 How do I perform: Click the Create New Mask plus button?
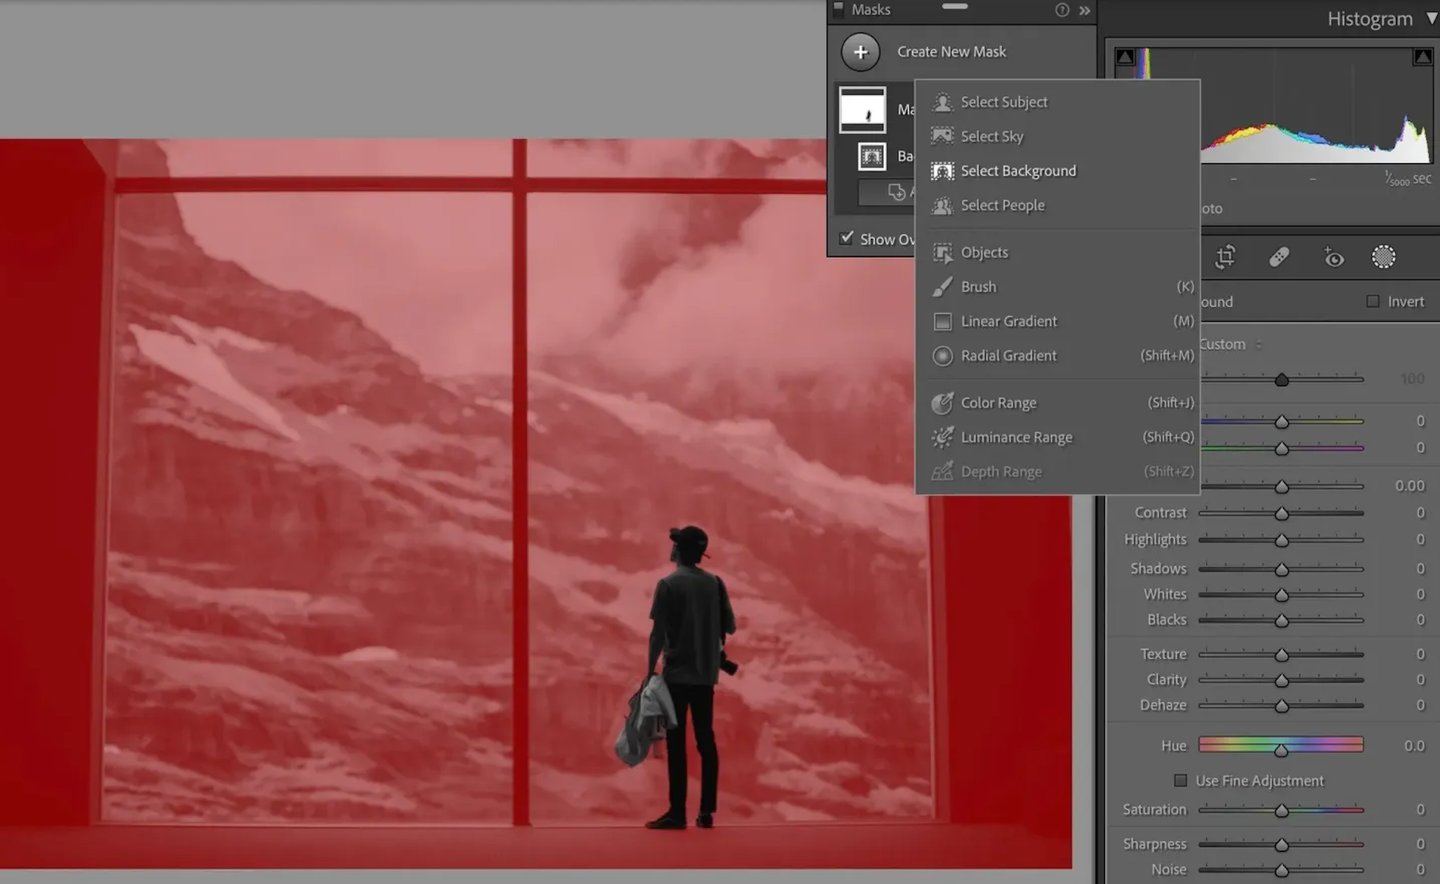(x=860, y=52)
